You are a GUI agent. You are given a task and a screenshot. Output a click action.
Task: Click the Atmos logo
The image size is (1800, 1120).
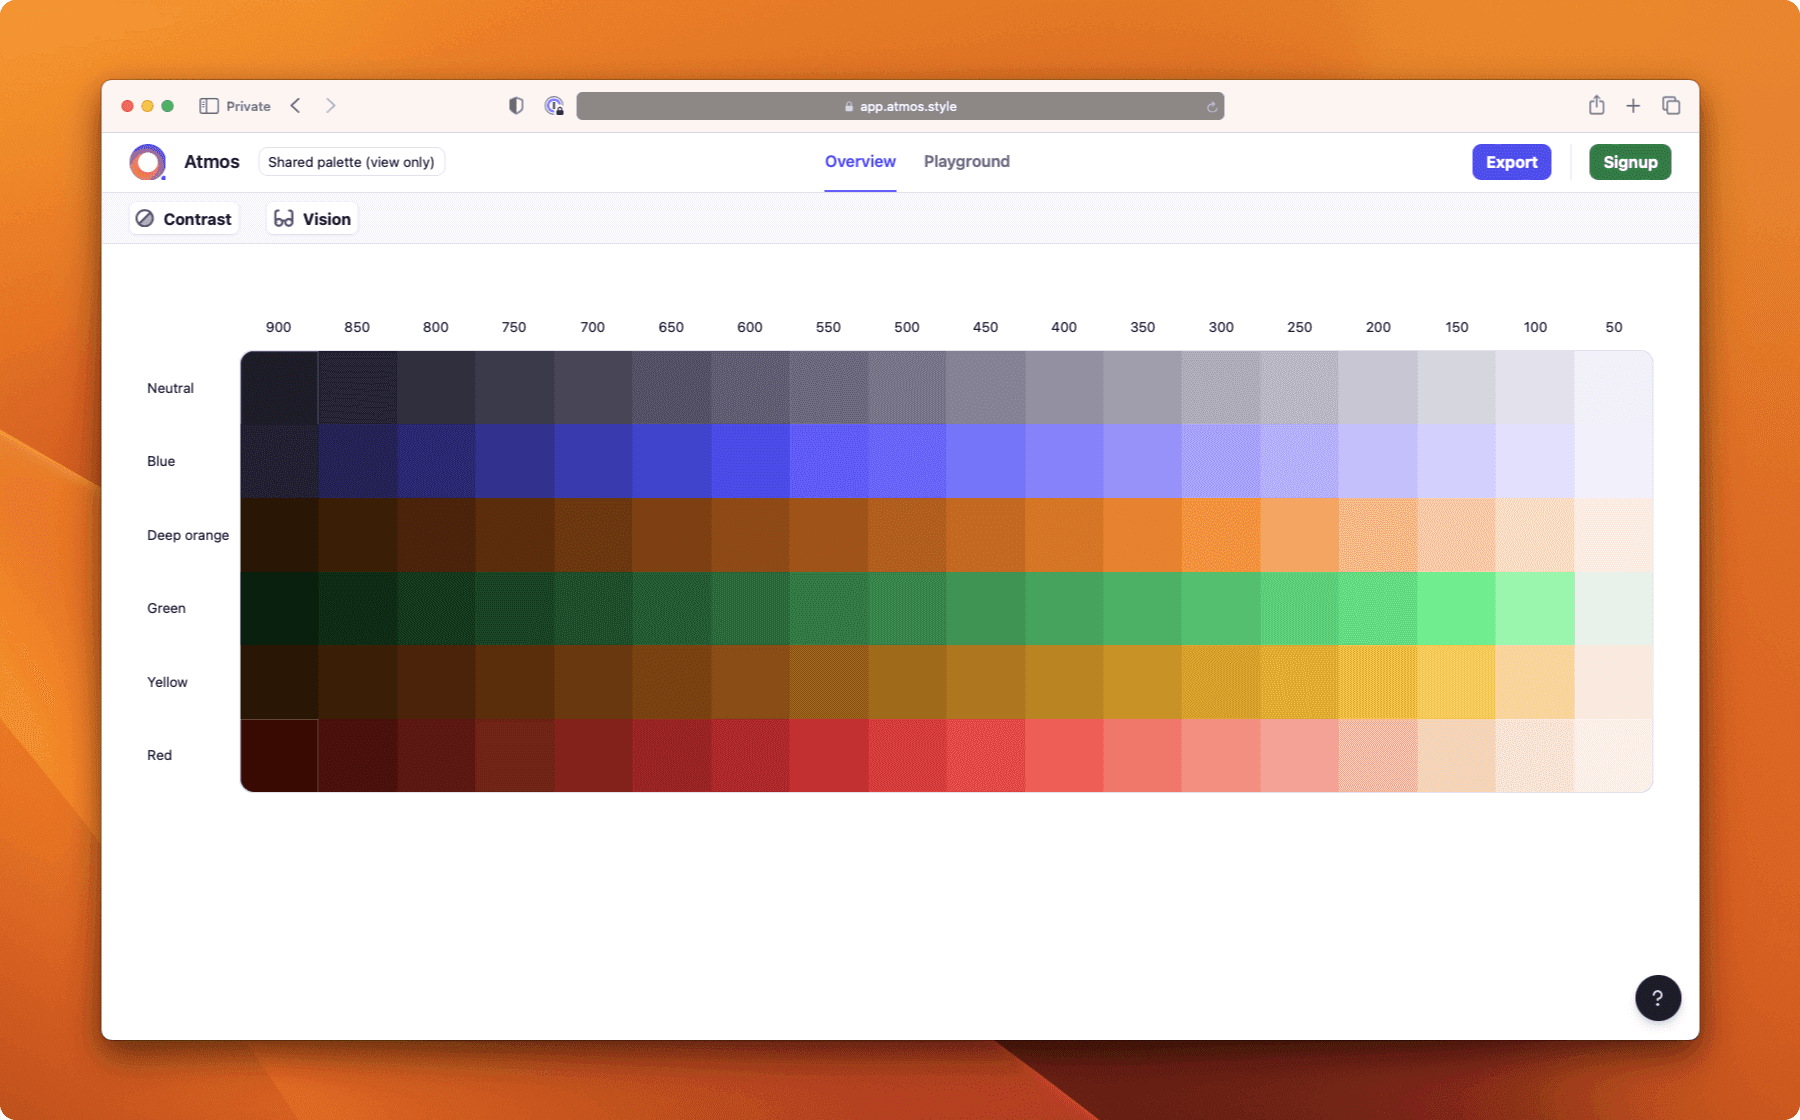[147, 161]
